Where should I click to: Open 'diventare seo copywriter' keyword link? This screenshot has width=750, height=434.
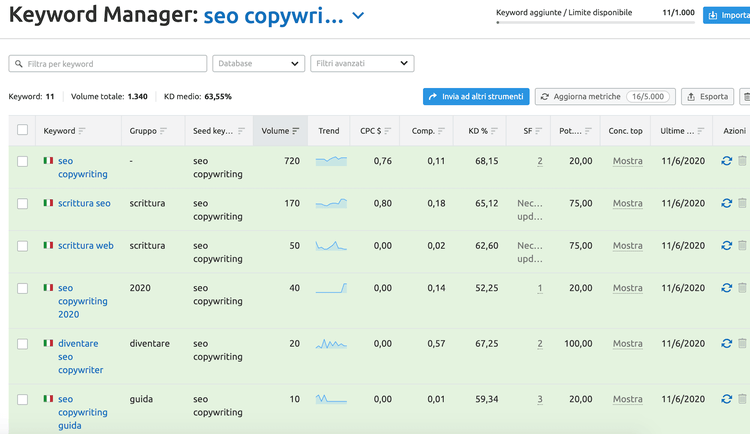point(80,356)
